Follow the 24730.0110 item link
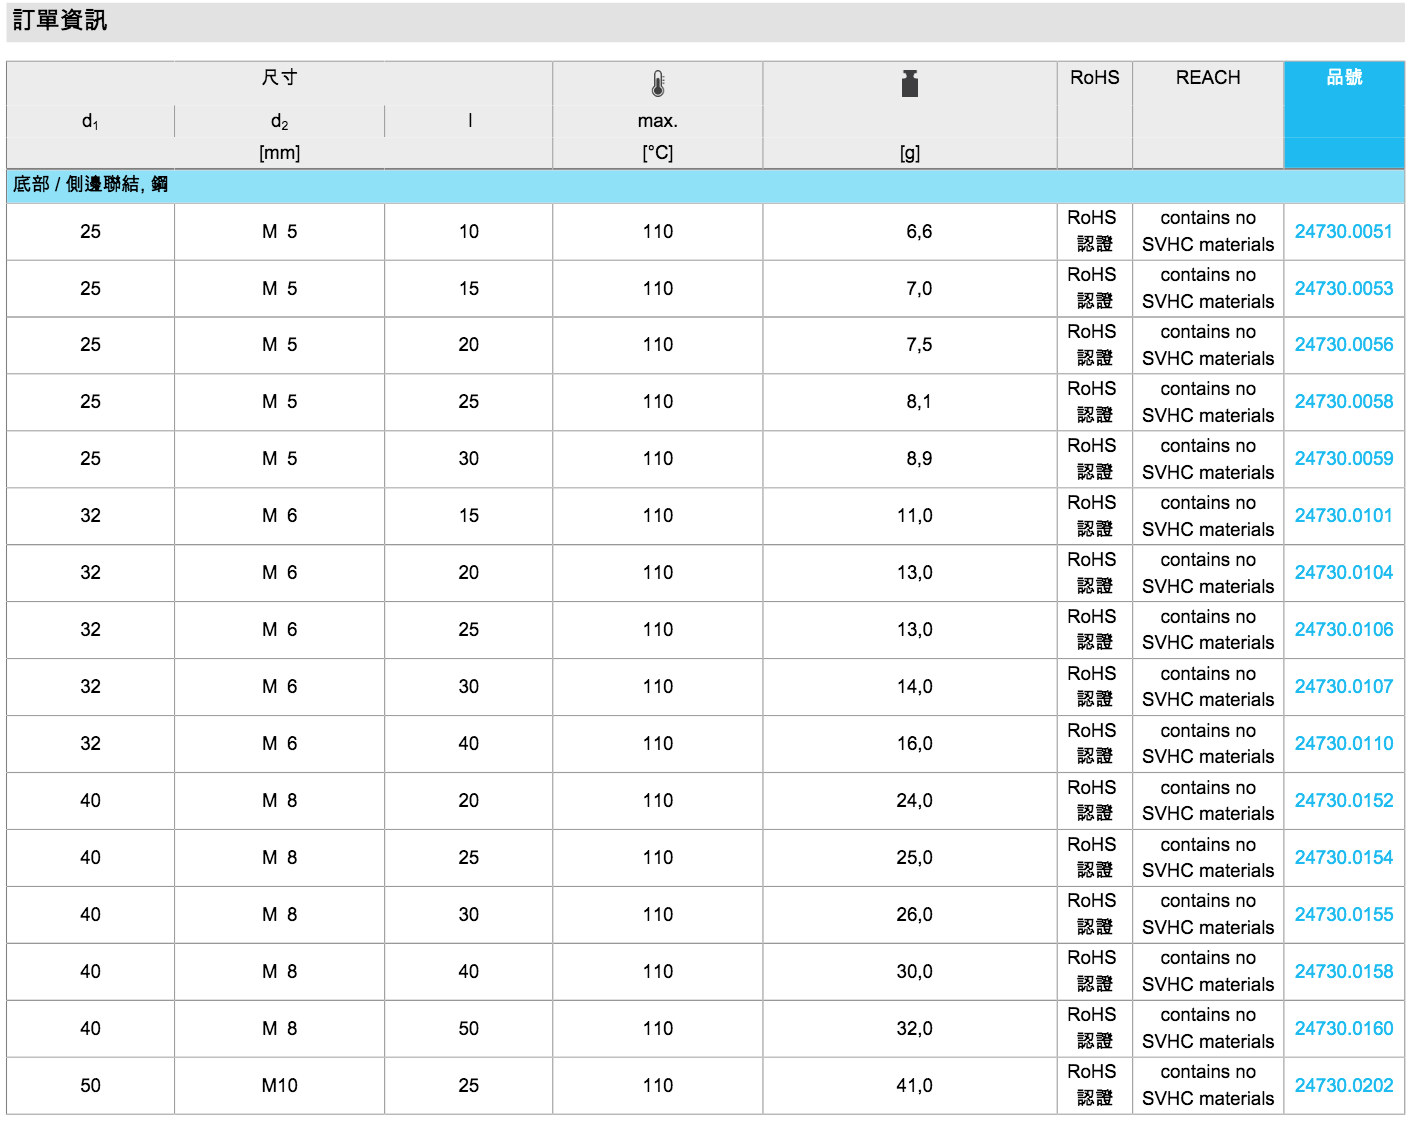The image size is (1410, 1124). pyautogui.click(x=1343, y=743)
